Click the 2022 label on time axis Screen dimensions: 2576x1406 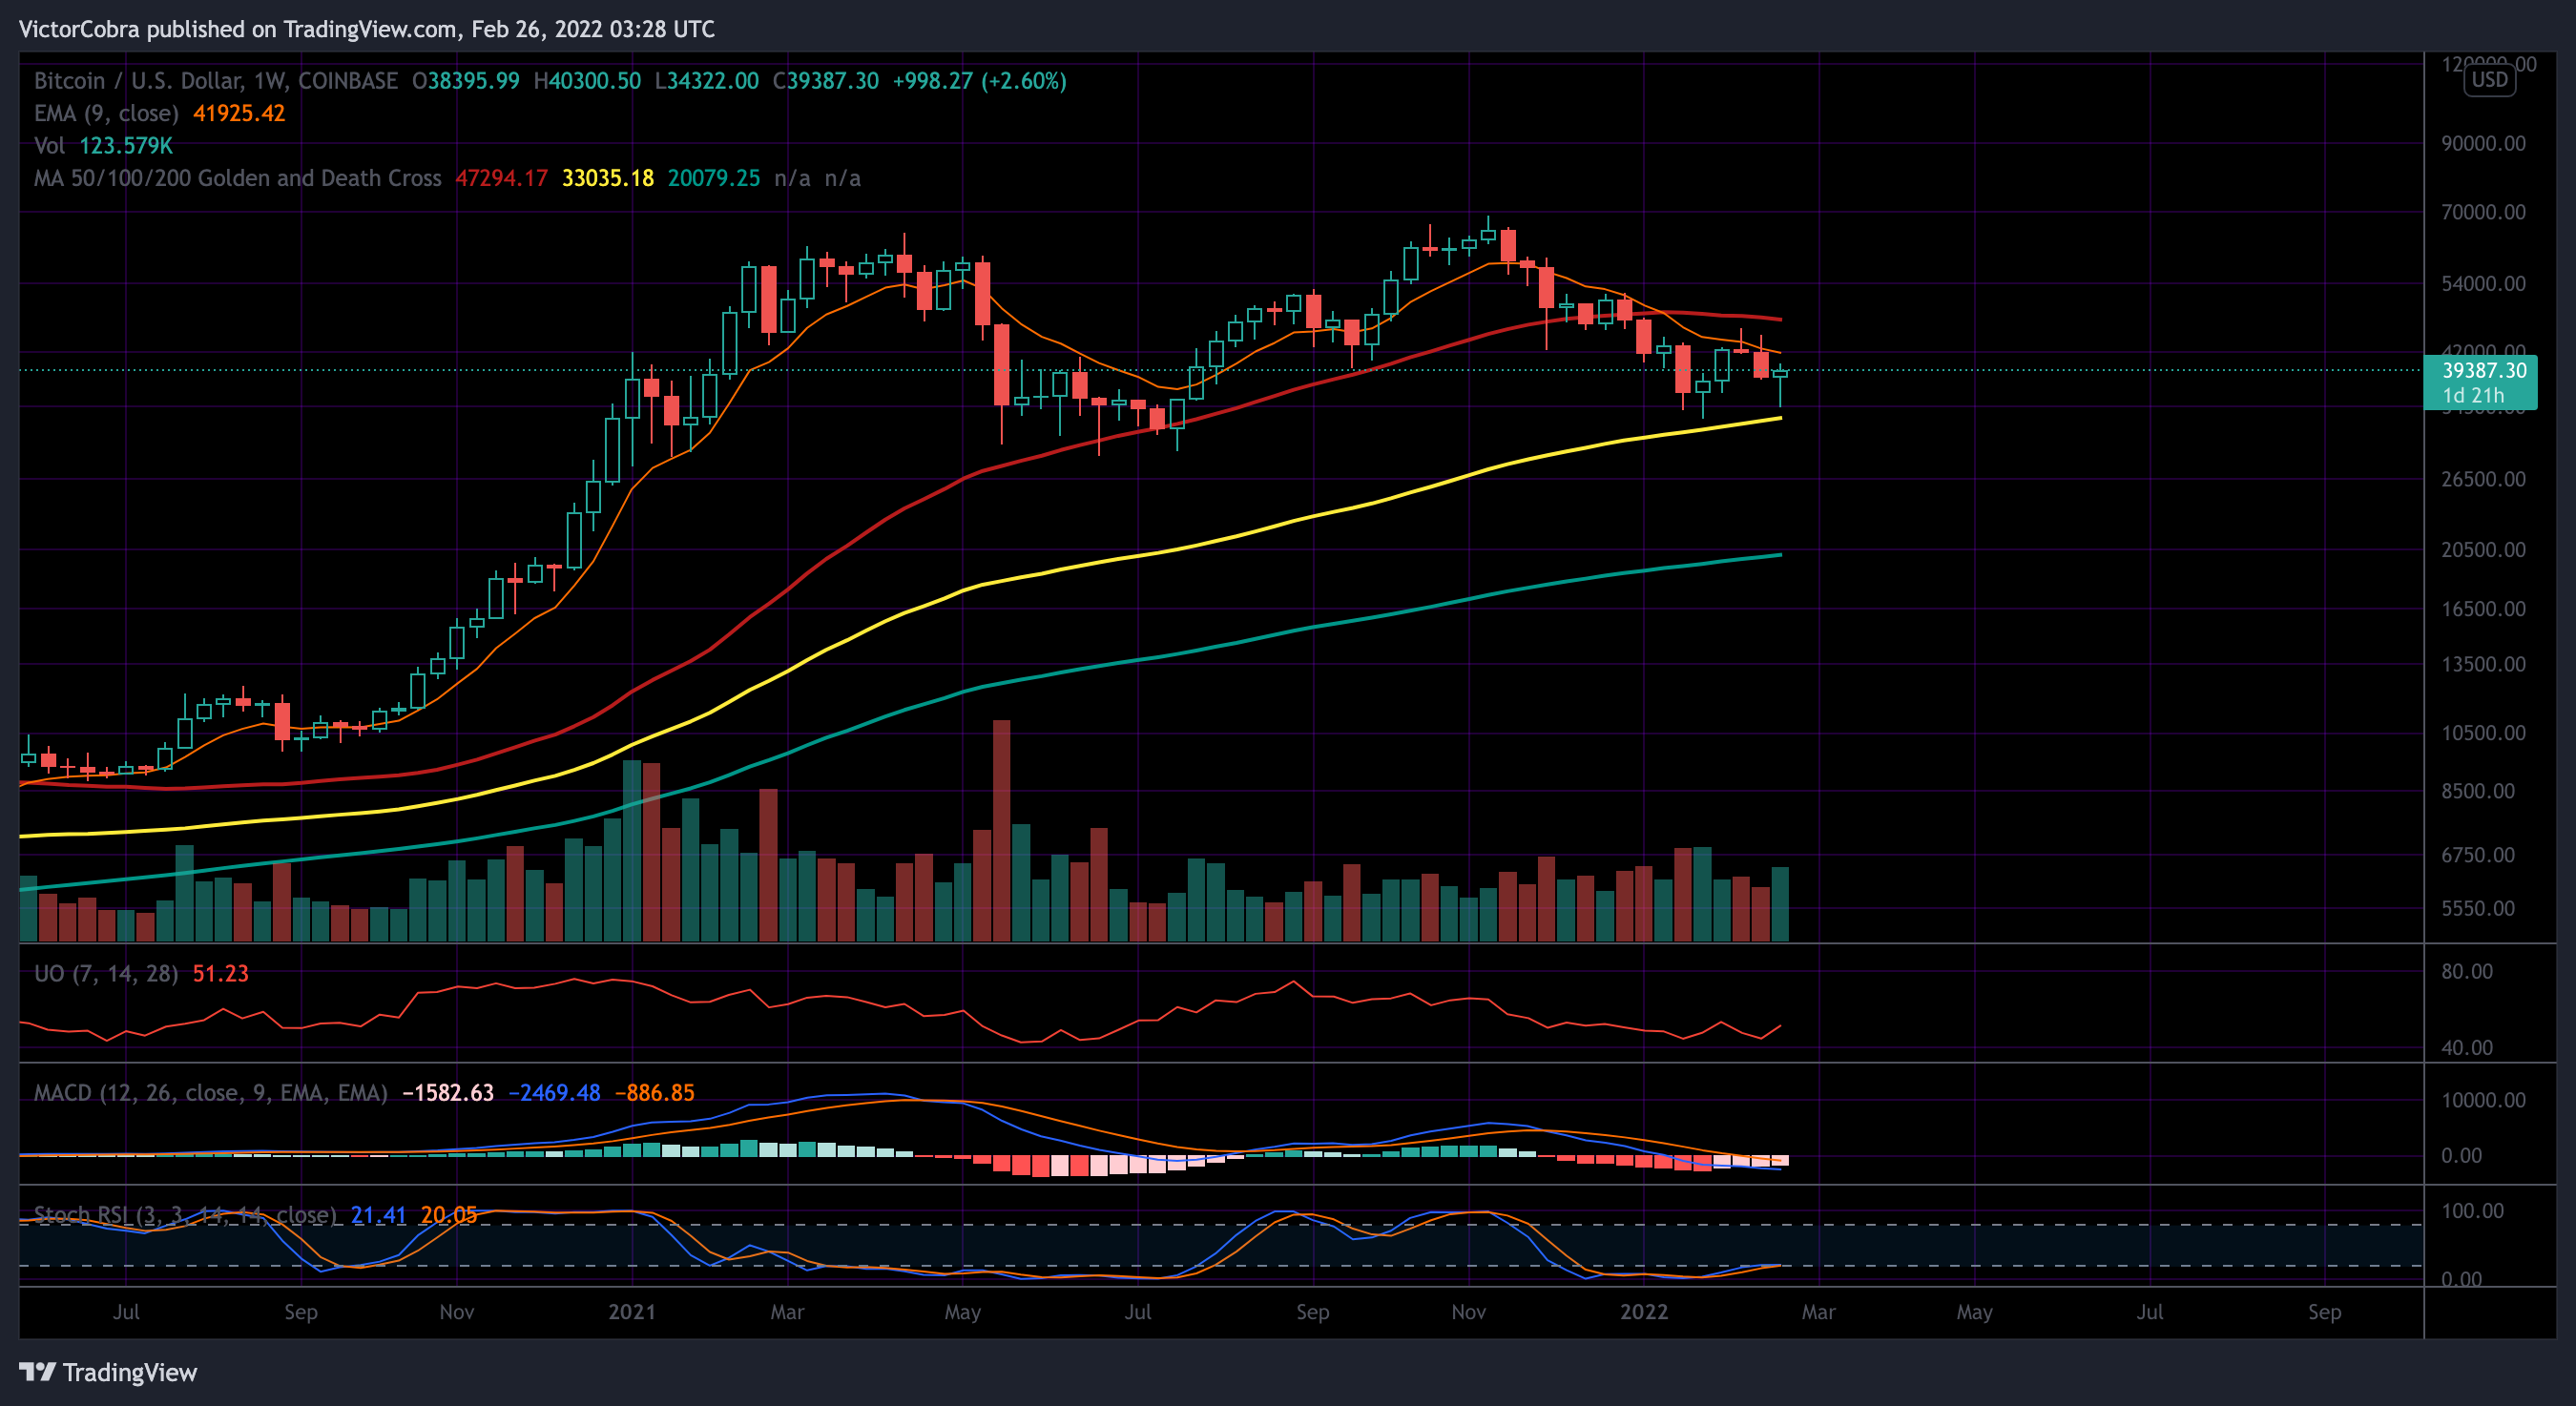click(1644, 1312)
